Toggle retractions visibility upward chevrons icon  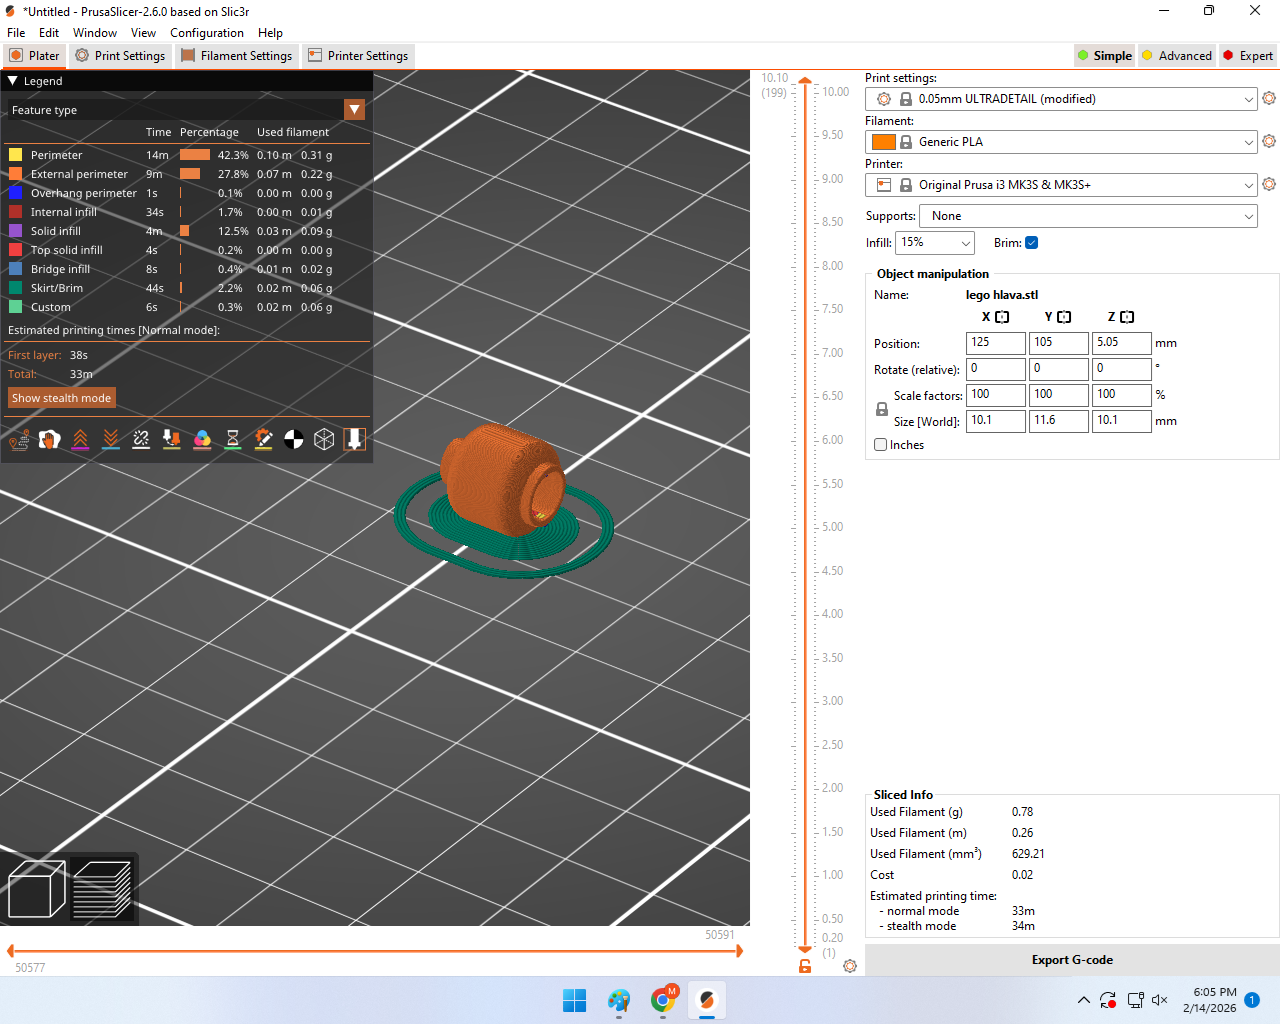[x=80, y=439]
